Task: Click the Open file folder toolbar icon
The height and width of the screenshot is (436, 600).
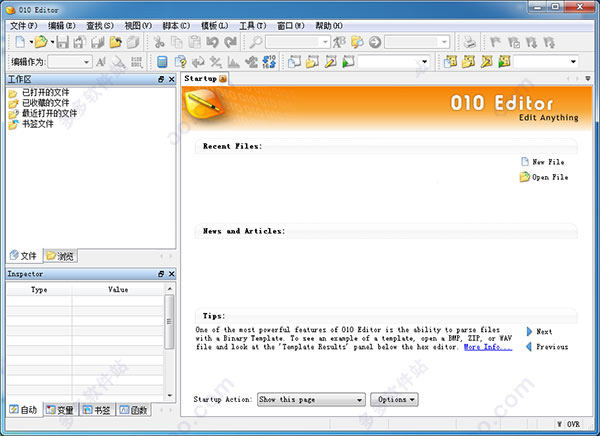Action: coord(41,42)
